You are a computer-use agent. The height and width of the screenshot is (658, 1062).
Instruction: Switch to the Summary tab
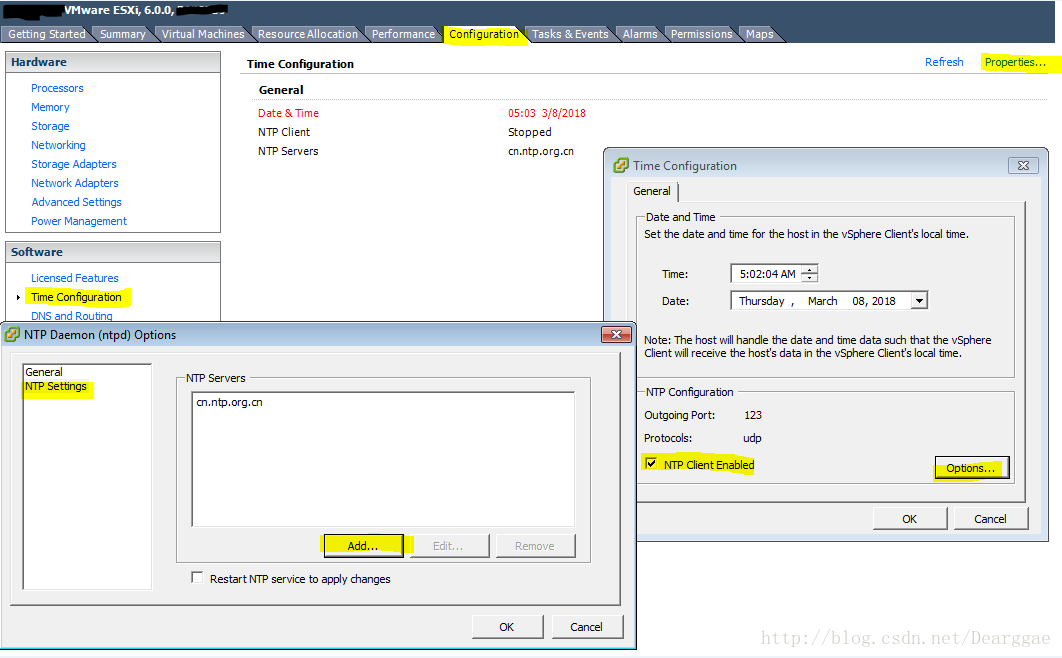tap(123, 34)
